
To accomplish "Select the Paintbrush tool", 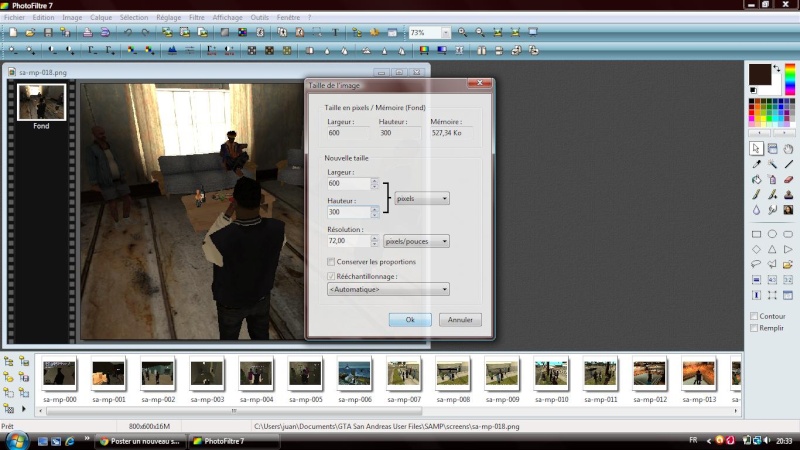I will point(756,194).
